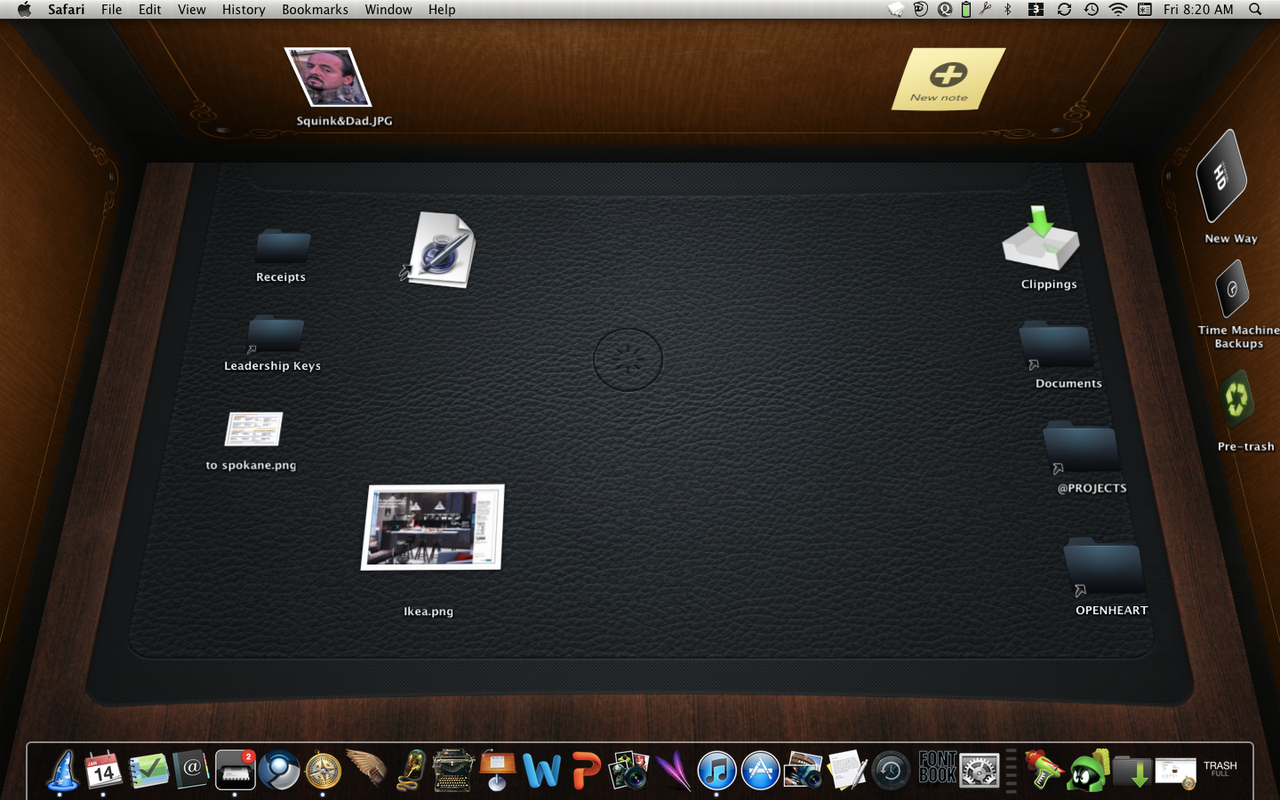1280x800 pixels.
Task: Open Font Book from the Dock
Action: pyautogui.click(x=937, y=768)
